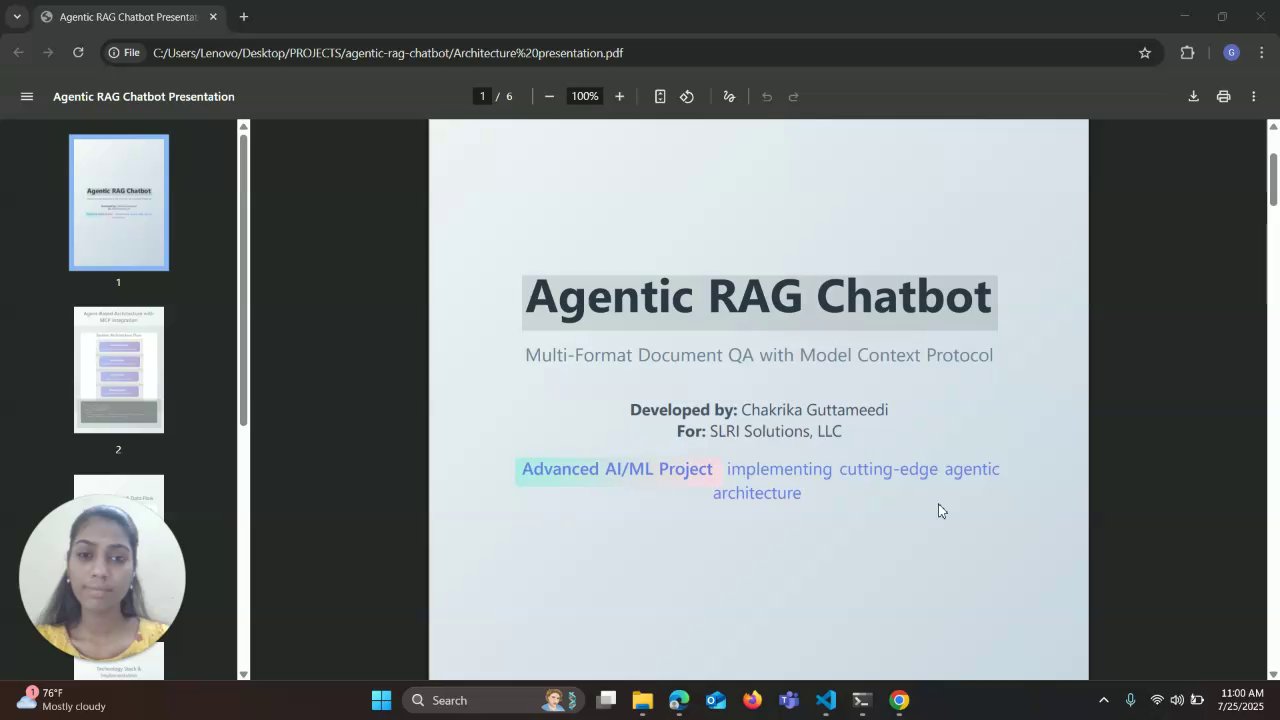The image size is (1280, 720).
Task: Click the Agentic RAG Chatbot title
Action: coord(759,296)
